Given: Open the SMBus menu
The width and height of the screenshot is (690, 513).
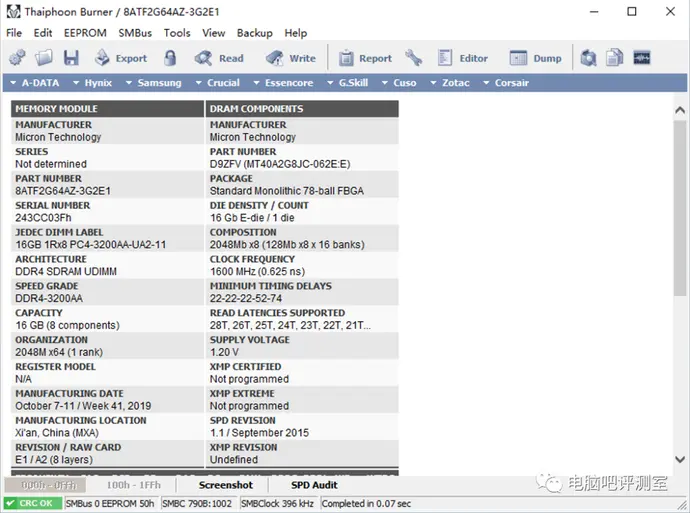Looking at the screenshot, I should (135, 33).
